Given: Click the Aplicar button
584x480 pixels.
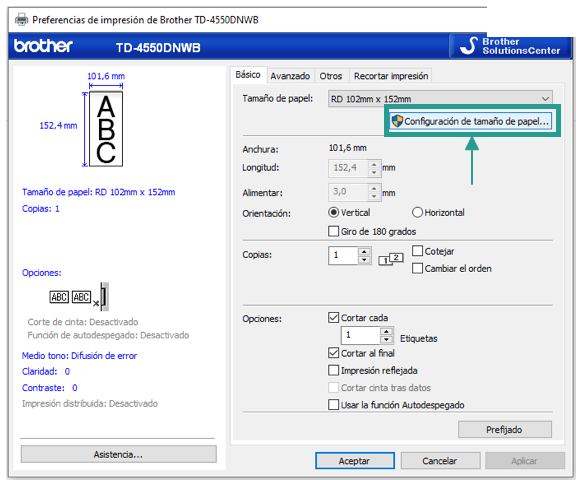Looking at the screenshot, I should [x=524, y=461].
